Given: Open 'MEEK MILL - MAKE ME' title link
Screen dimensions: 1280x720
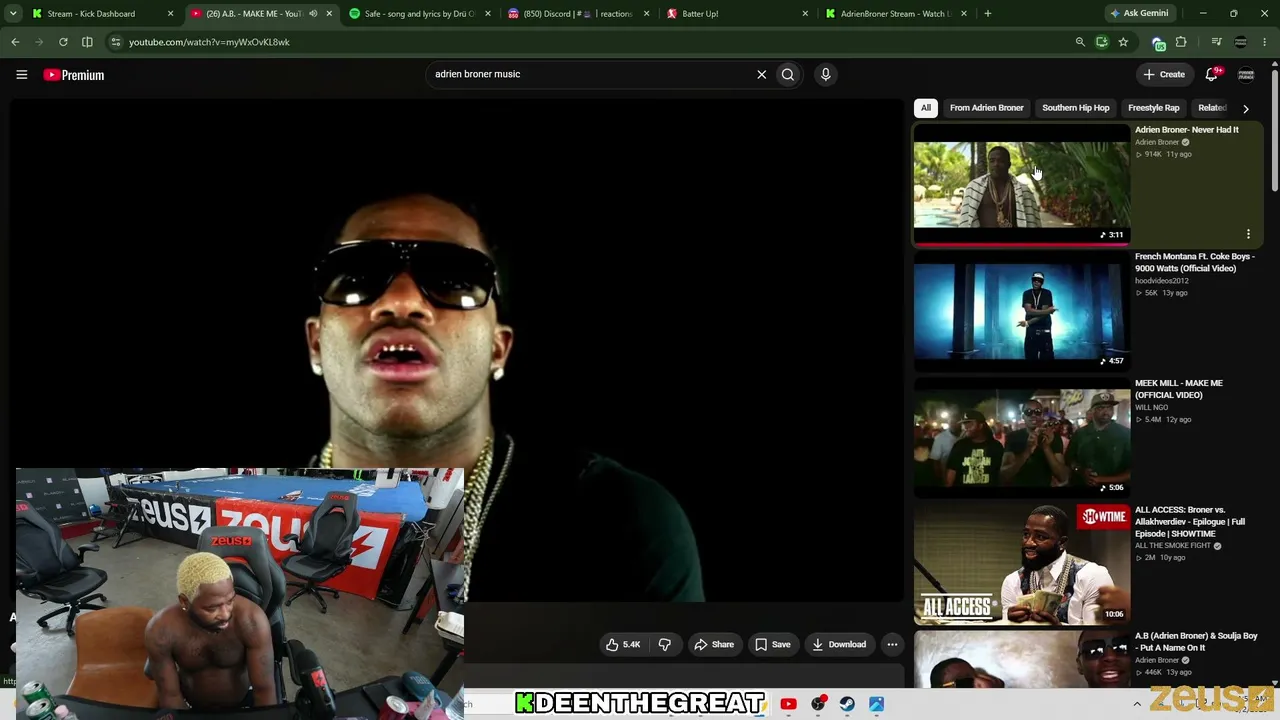Looking at the screenshot, I should [x=1179, y=389].
